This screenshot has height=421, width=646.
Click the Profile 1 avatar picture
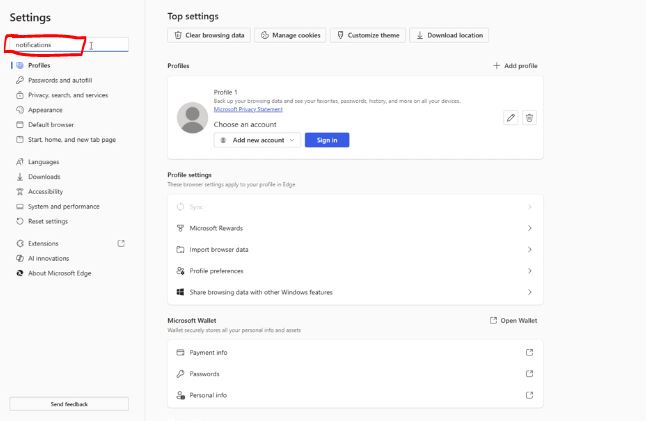pyautogui.click(x=192, y=118)
